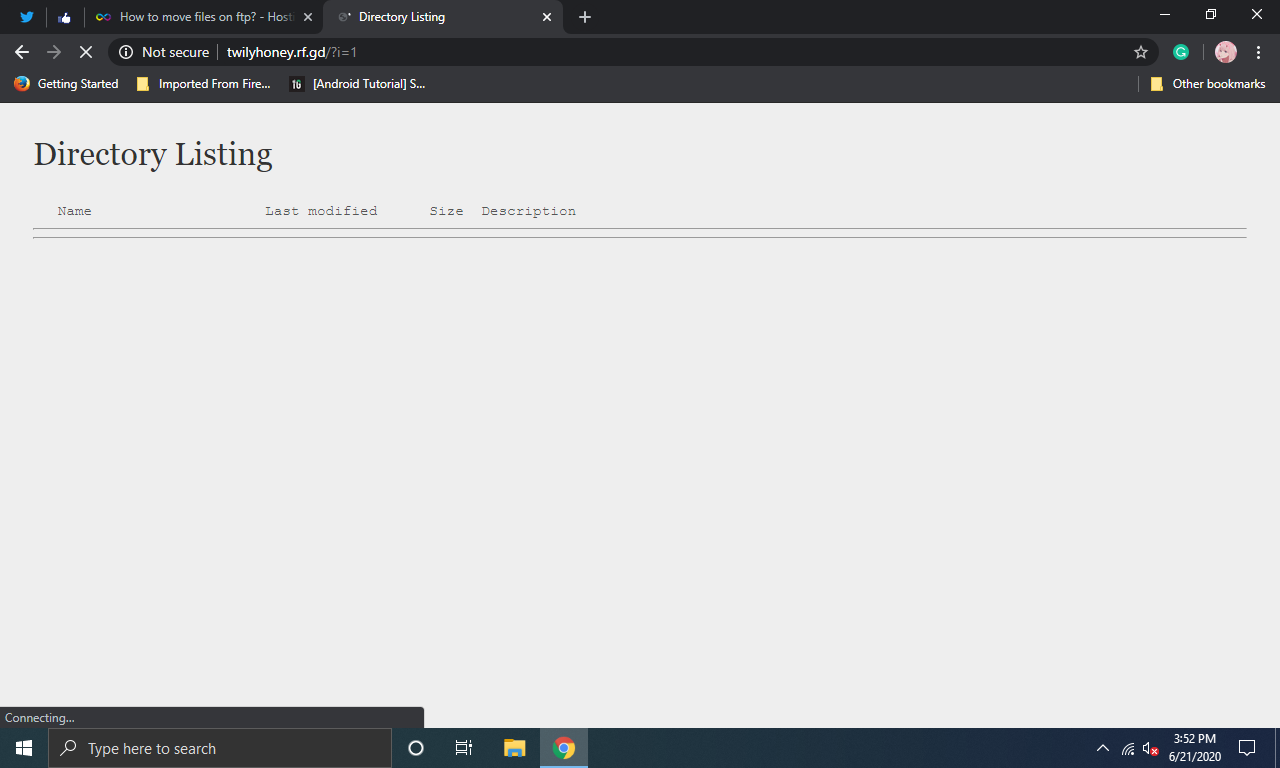Switch to How to move files tab
The height and width of the screenshot is (768, 1280).
pos(200,17)
